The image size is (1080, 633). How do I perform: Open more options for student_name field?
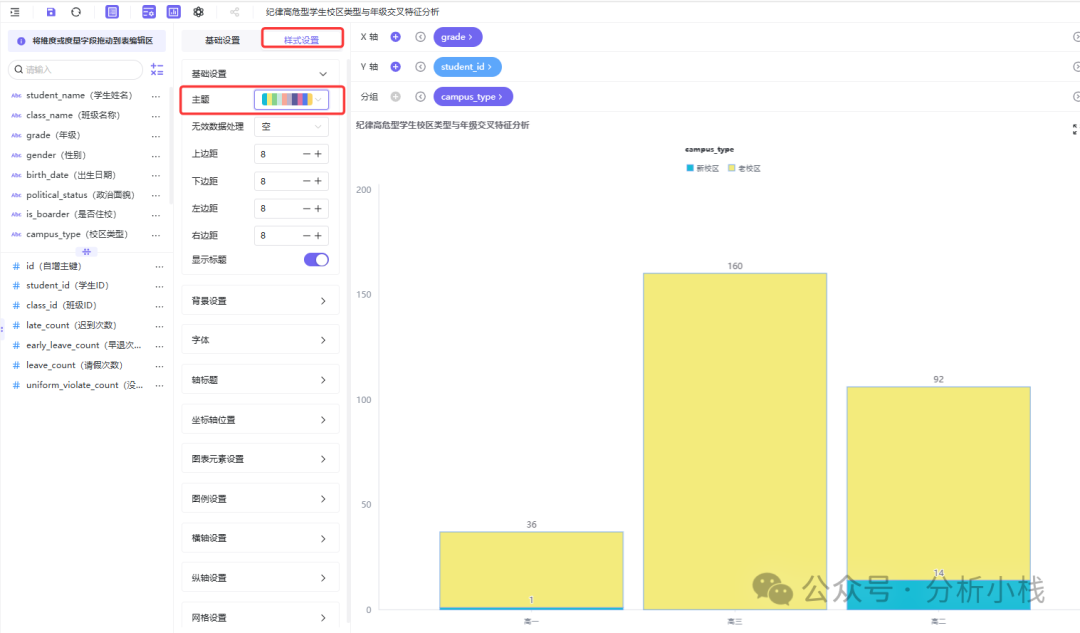[156, 96]
